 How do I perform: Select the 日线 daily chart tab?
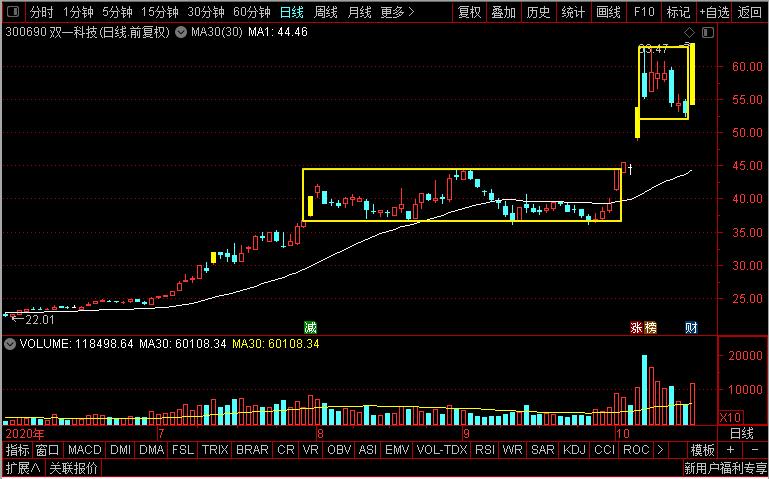click(x=292, y=12)
